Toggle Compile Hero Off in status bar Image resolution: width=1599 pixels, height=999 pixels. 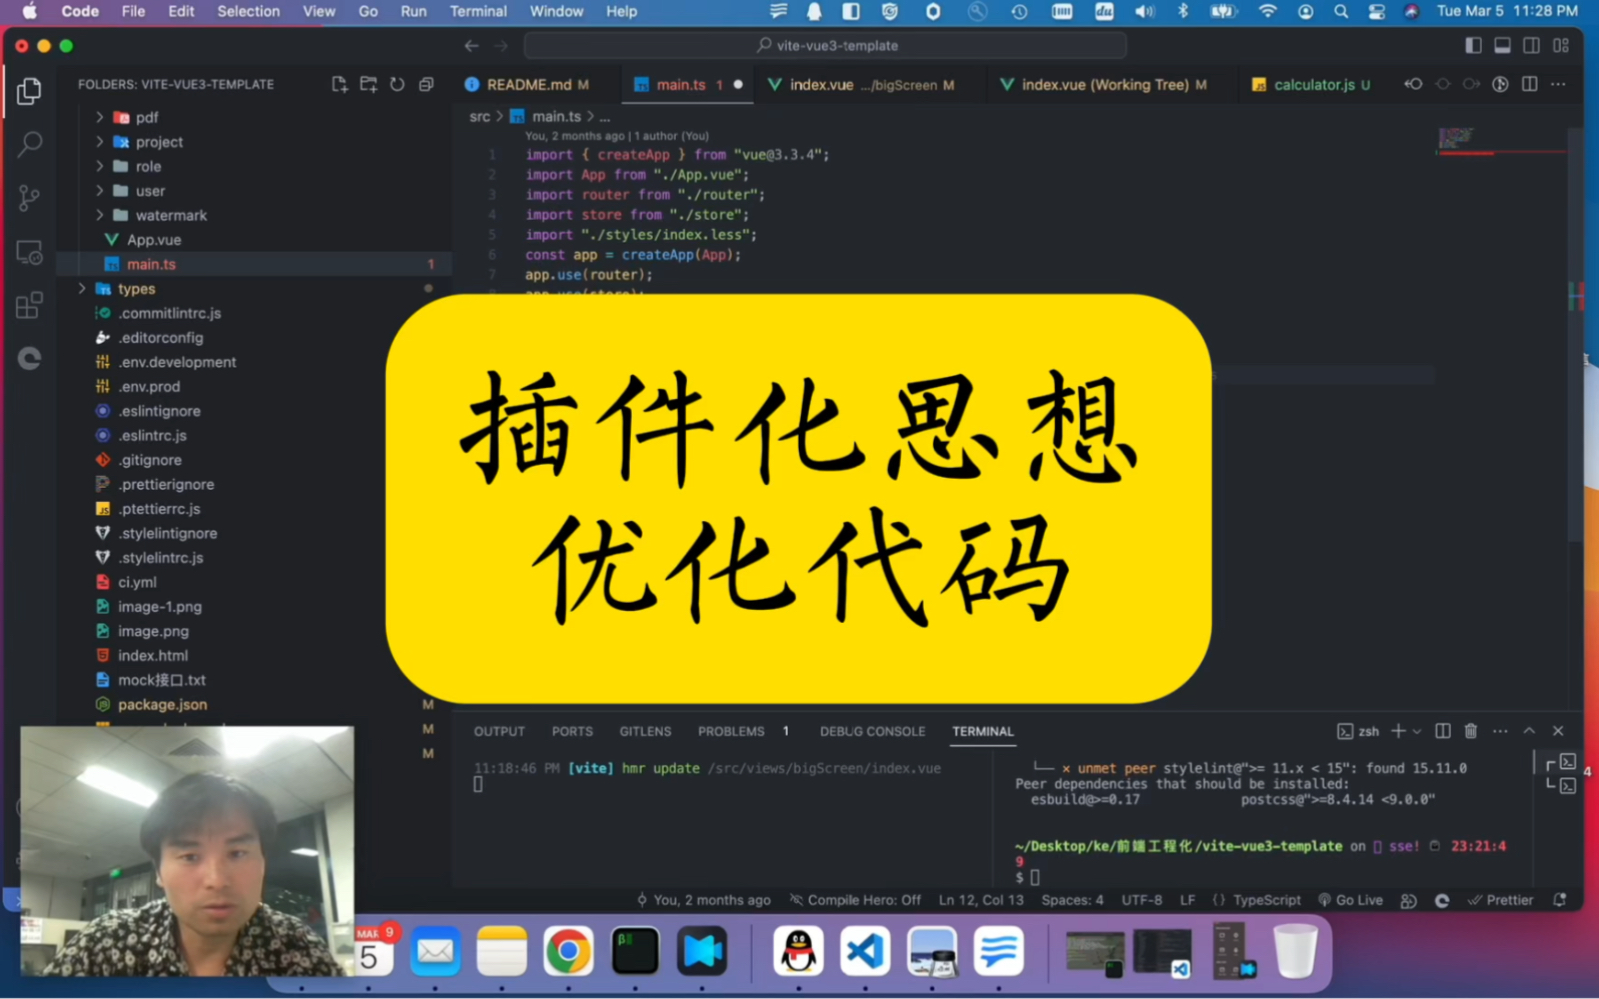(x=855, y=900)
